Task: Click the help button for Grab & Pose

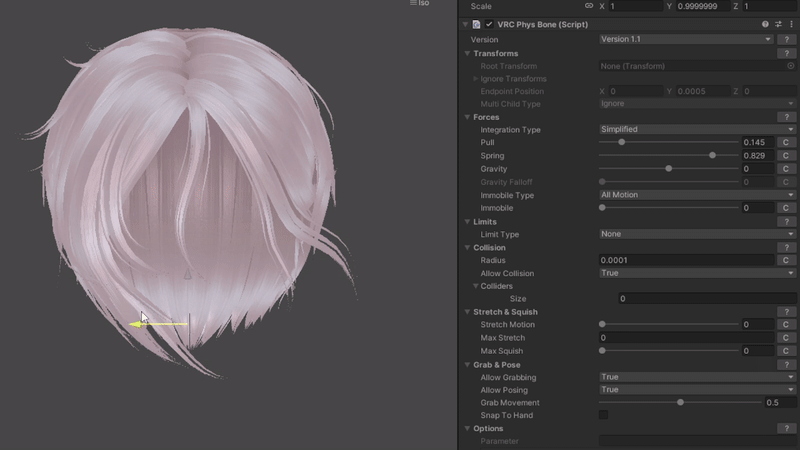Action: coord(788,365)
